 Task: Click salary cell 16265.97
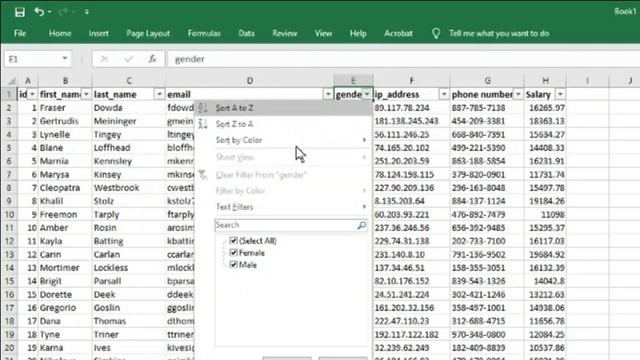point(545,108)
